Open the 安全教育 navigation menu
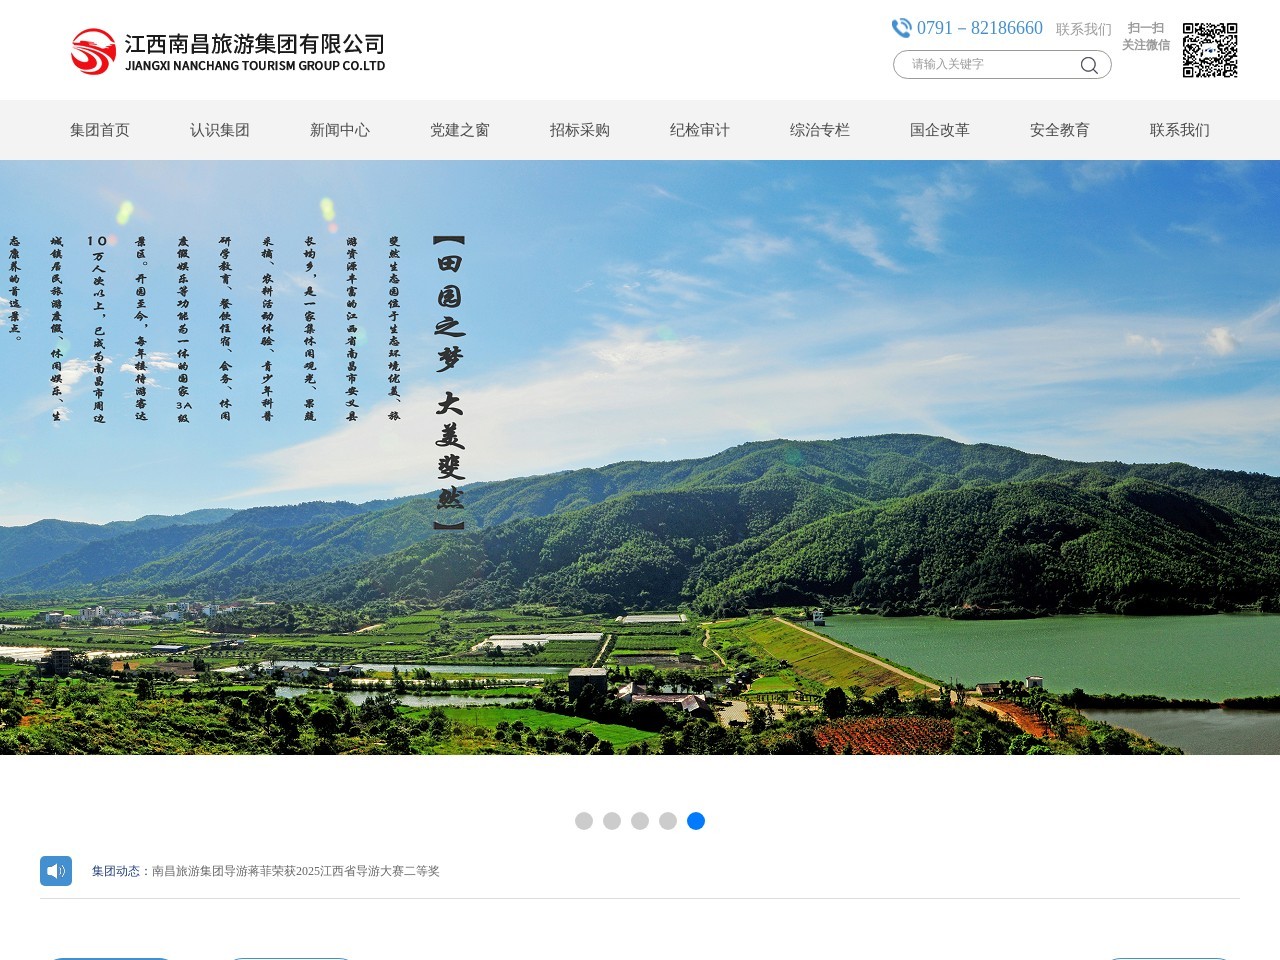The image size is (1280, 960). tap(1061, 130)
